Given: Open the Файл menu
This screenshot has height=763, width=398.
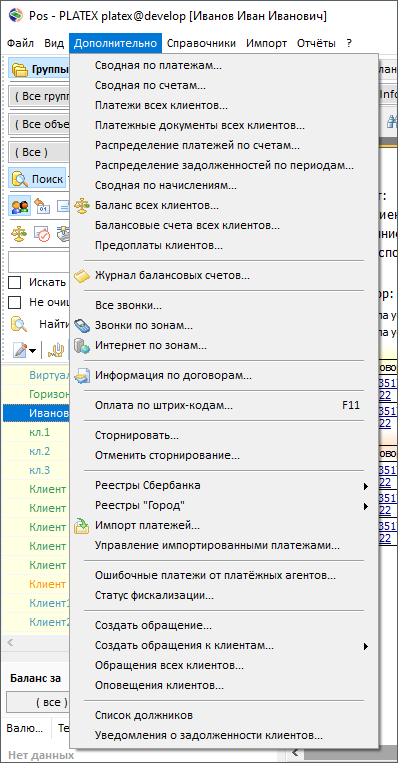Looking at the screenshot, I should click(x=20, y=43).
